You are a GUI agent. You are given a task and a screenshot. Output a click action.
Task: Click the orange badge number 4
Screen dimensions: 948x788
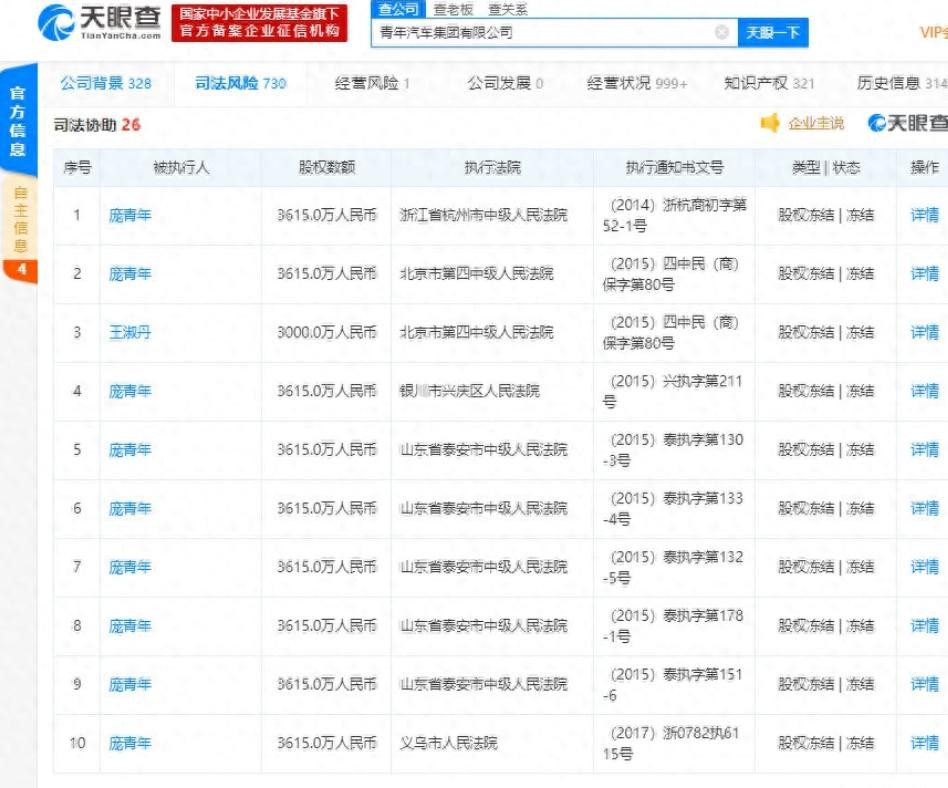coord(21,269)
